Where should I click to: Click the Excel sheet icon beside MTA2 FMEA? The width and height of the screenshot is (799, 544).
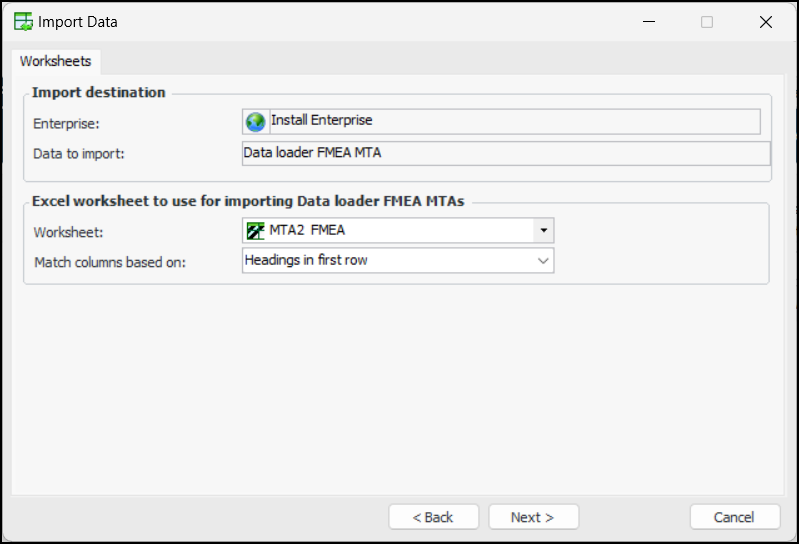[255, 231]
